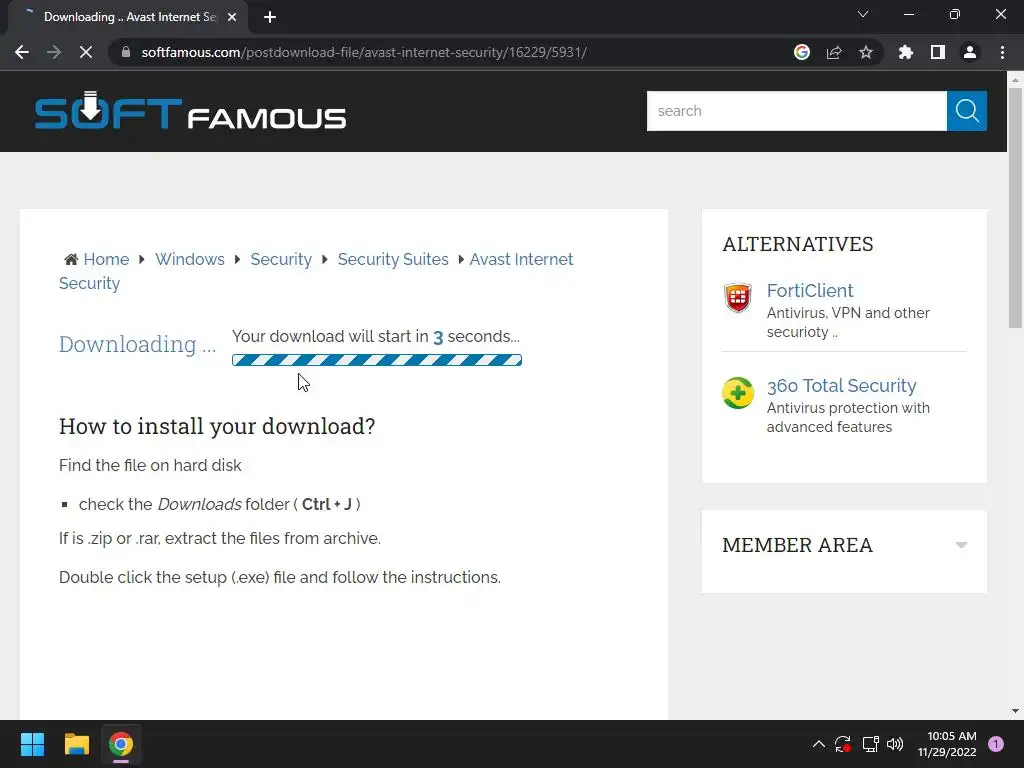The width and height of the screenshot is (1024, 768).
Task: Click 'Your download will start in' countdown text
Action: 376,336
